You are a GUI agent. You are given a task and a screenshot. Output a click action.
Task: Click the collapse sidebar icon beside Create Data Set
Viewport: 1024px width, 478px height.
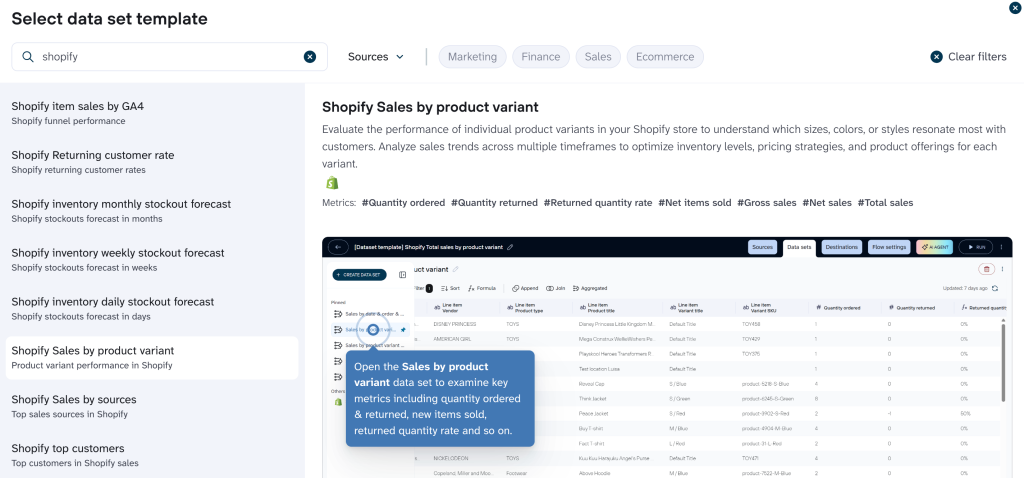click(402, 275)
